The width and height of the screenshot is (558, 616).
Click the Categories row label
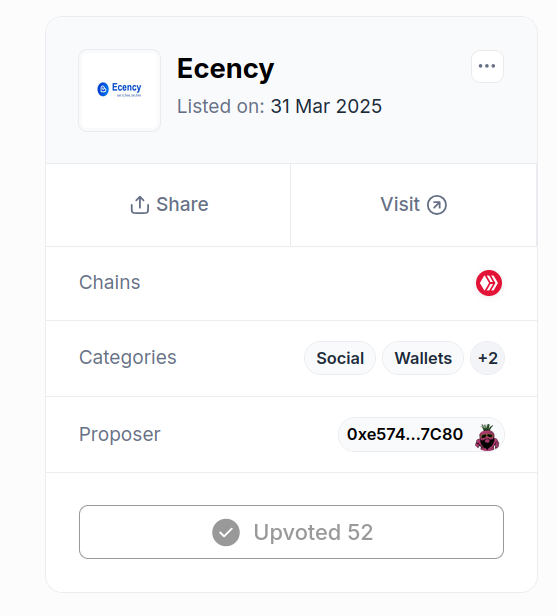[128, 358]
